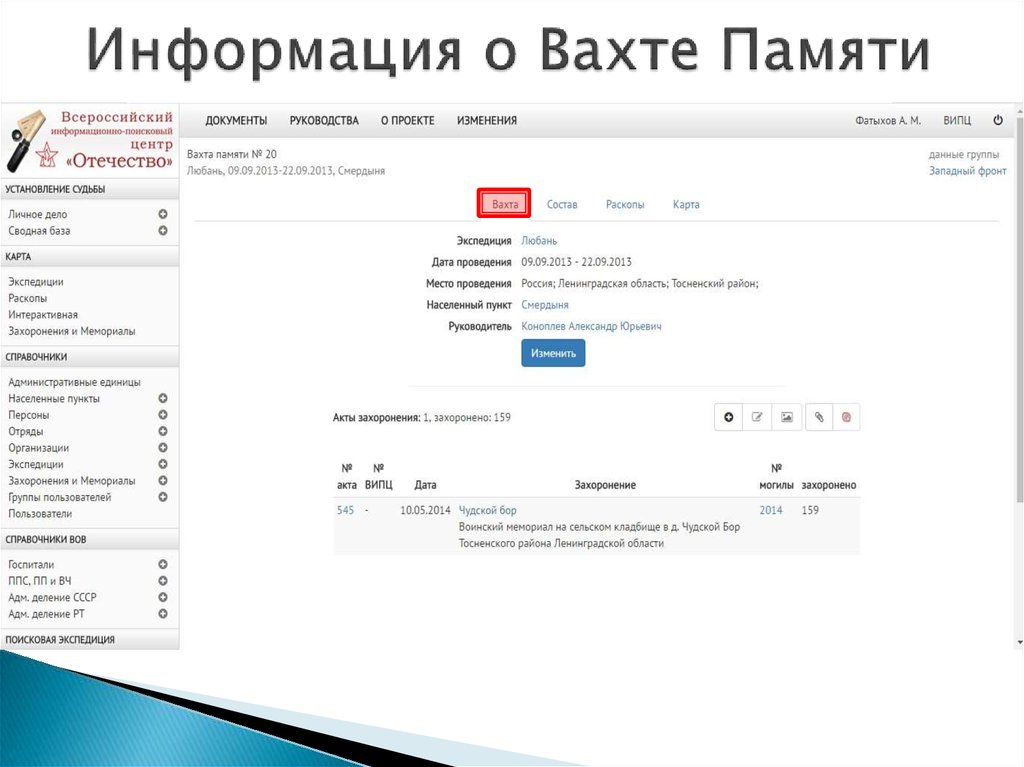Open the edit act icon

(x=757, y=417)
